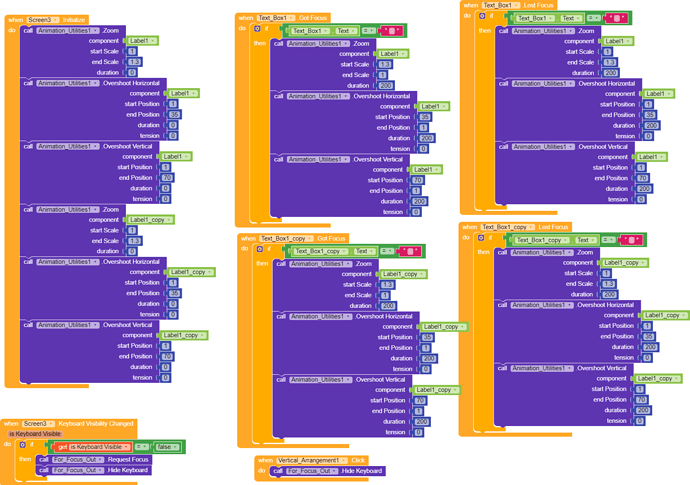Select tension 0 in Text_Box1_copy Lost Focus Overshoot Vertical
Viewport: 690px width, 485px height.
tap(639, 421)
